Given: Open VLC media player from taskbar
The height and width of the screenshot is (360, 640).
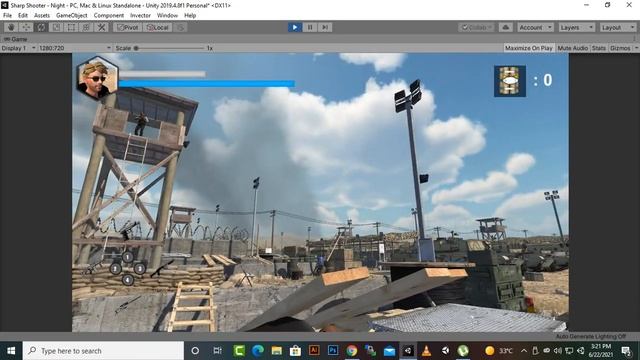Looking at the screenshot, I should (x=427, y=351).
